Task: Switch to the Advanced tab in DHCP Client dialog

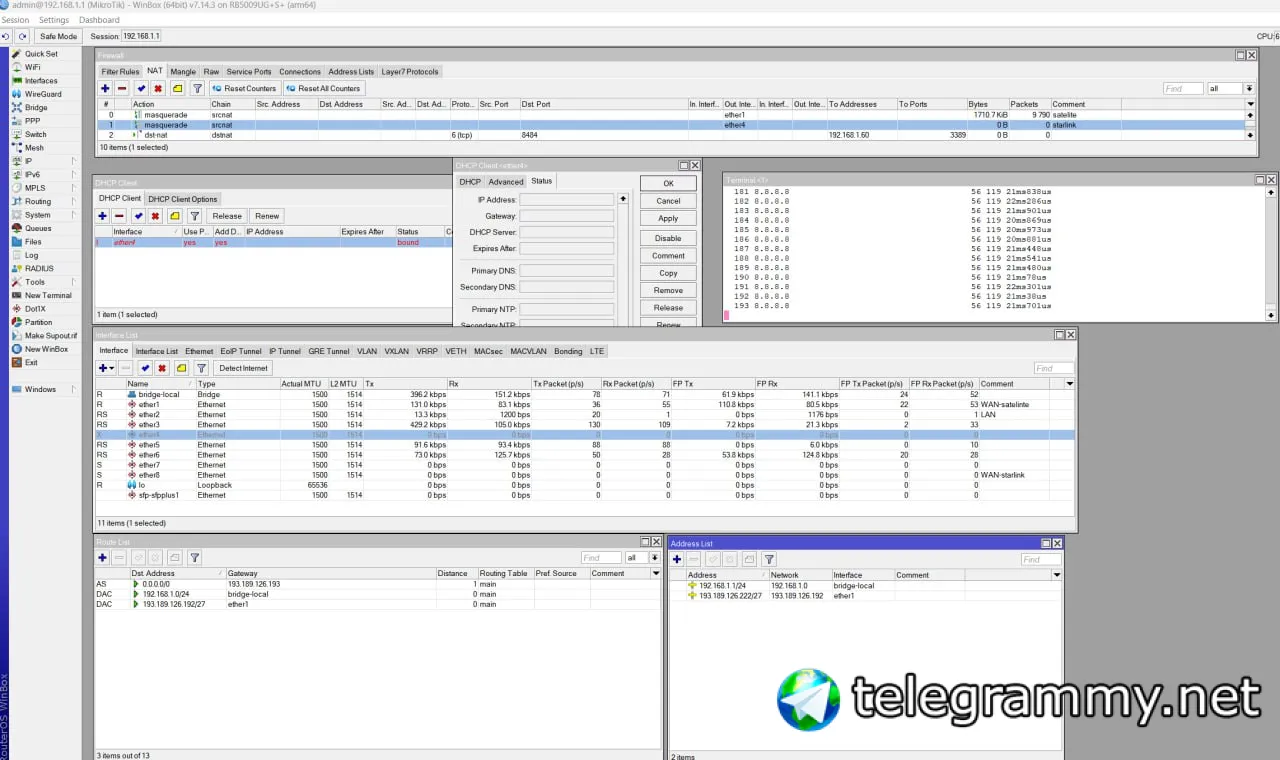Action: (x=506, y=182)
